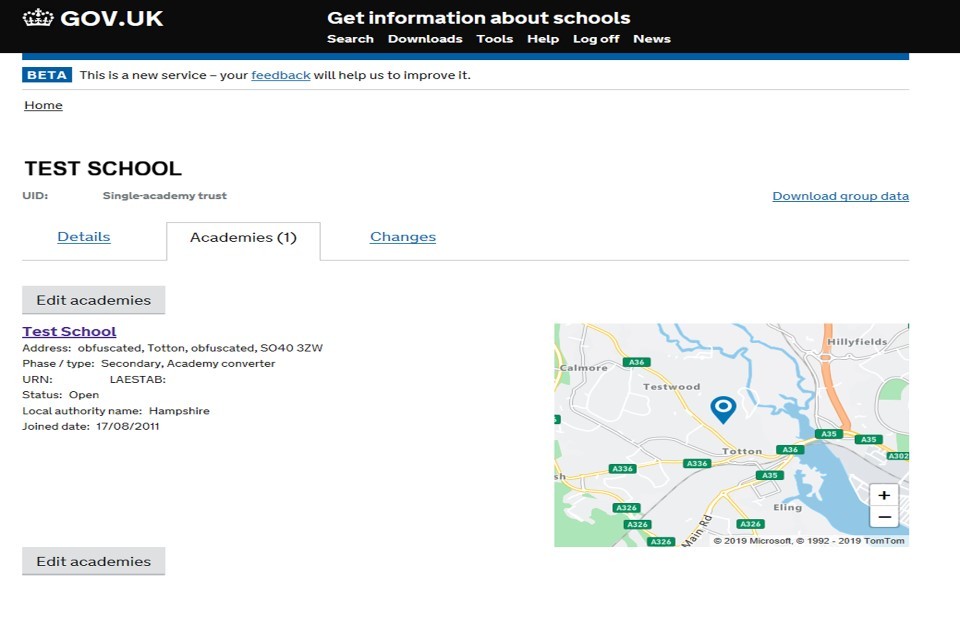
Task: Open the Downloads page
Action: point(425,39)
